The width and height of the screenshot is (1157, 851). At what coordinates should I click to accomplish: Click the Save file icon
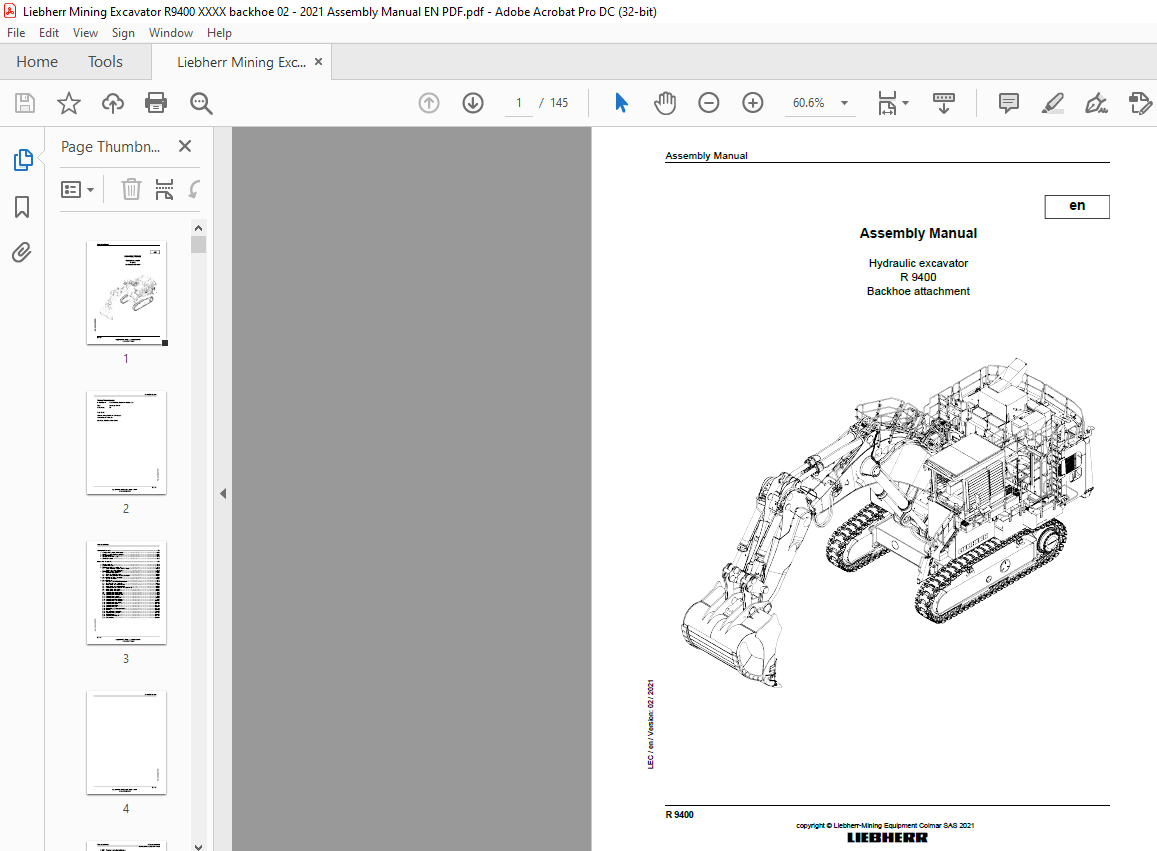tap(25, 103)
